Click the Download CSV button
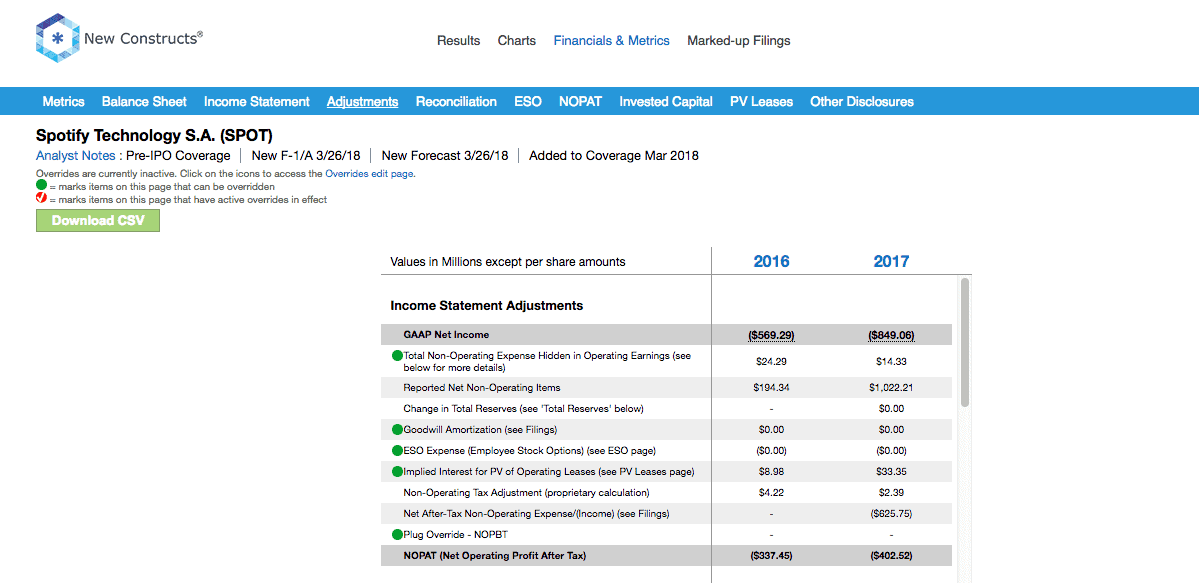The height and width of the screenshot is (583, 1199). click(98, 220)
